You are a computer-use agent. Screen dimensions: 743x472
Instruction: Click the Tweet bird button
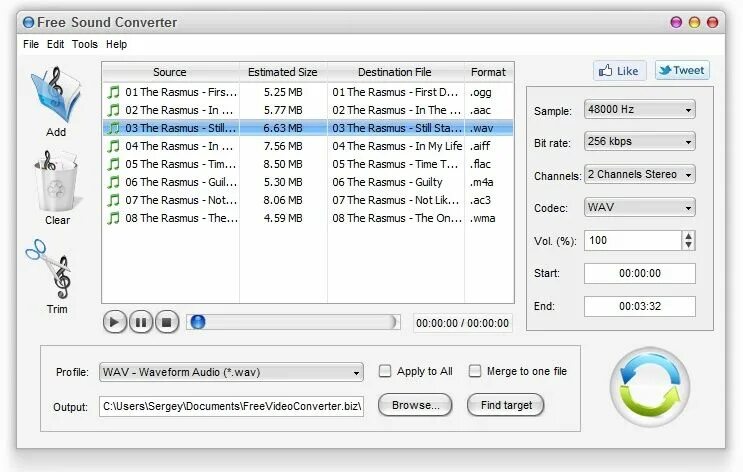[682, 71]
